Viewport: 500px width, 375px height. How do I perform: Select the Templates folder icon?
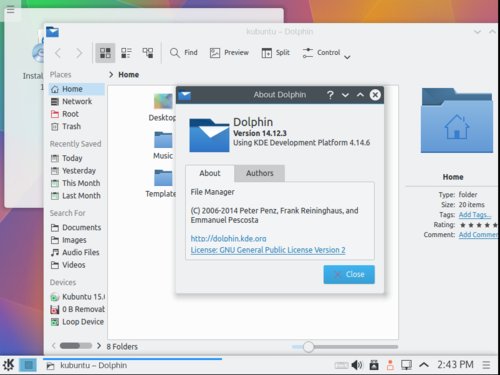[163, 177]
